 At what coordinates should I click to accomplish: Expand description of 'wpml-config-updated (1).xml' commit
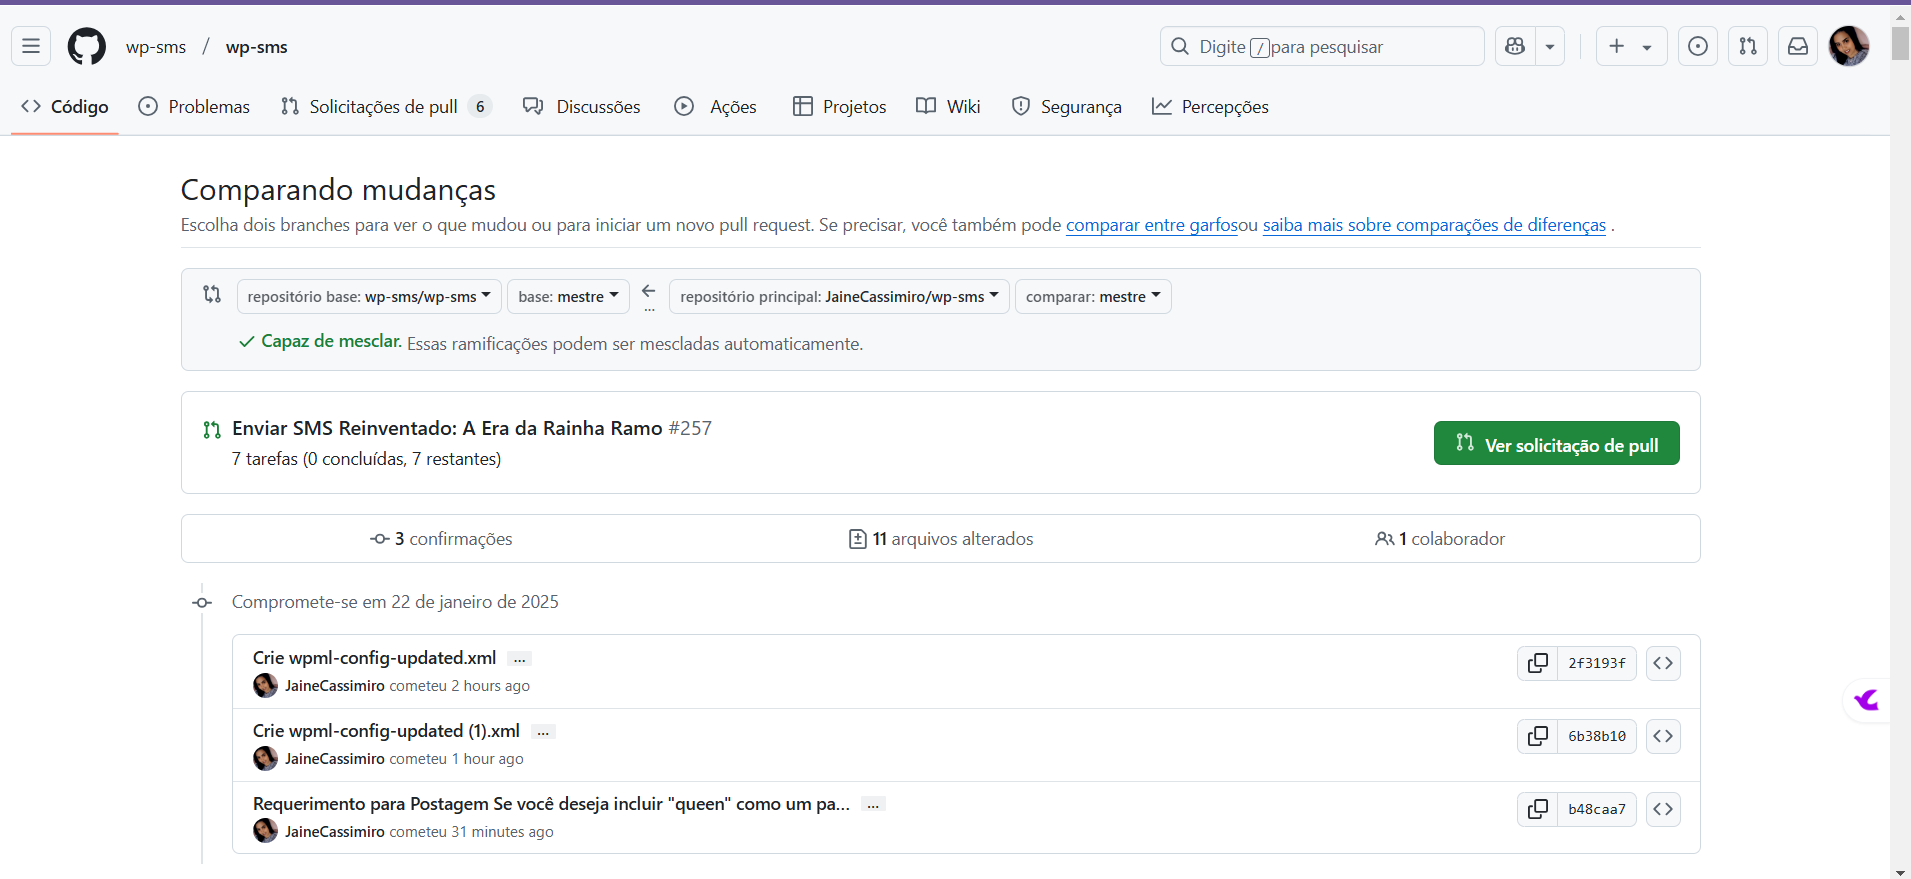coord(543,732)
